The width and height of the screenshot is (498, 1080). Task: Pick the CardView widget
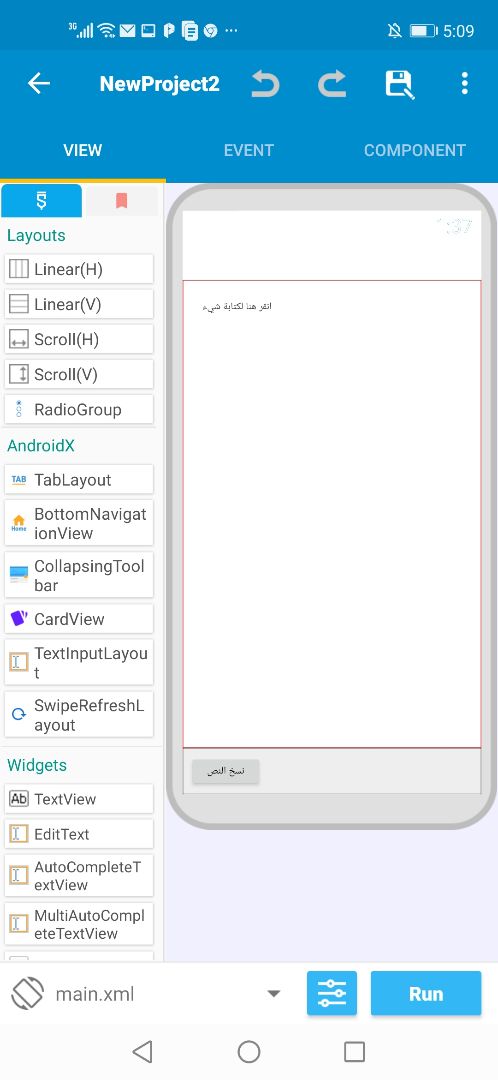point(79,619)
